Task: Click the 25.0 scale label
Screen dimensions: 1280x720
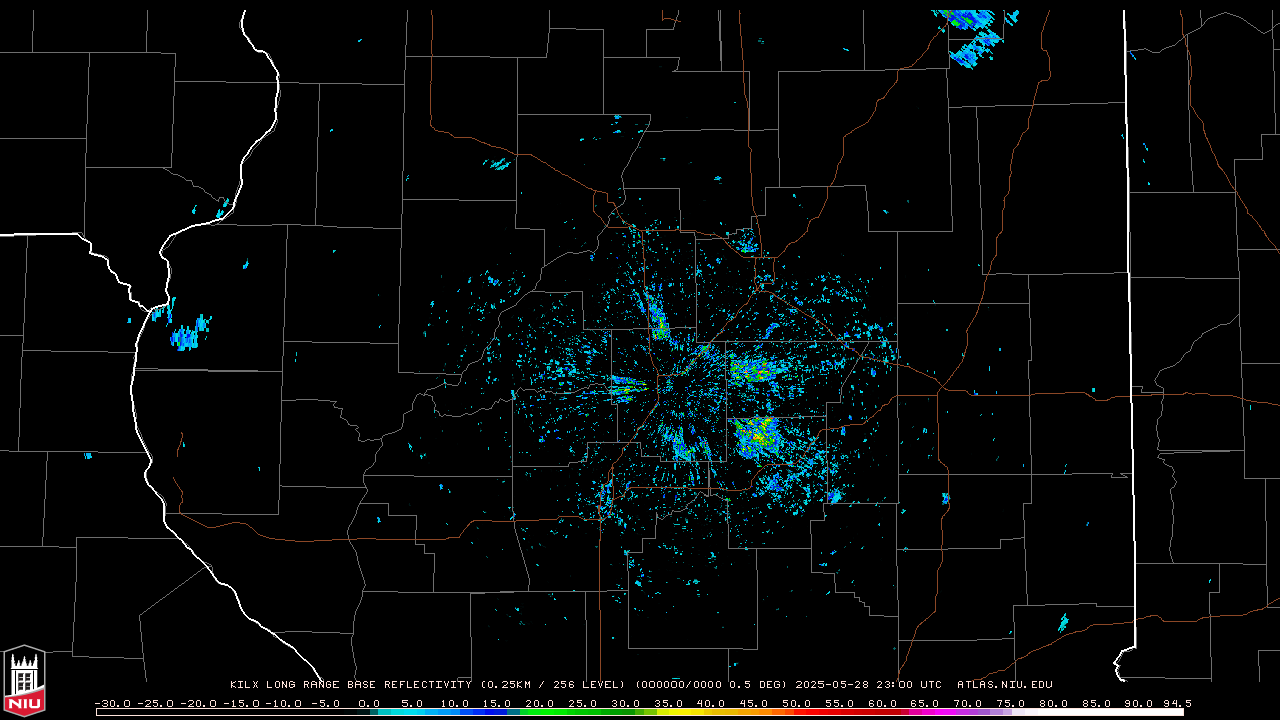Action: click(583, 704)
